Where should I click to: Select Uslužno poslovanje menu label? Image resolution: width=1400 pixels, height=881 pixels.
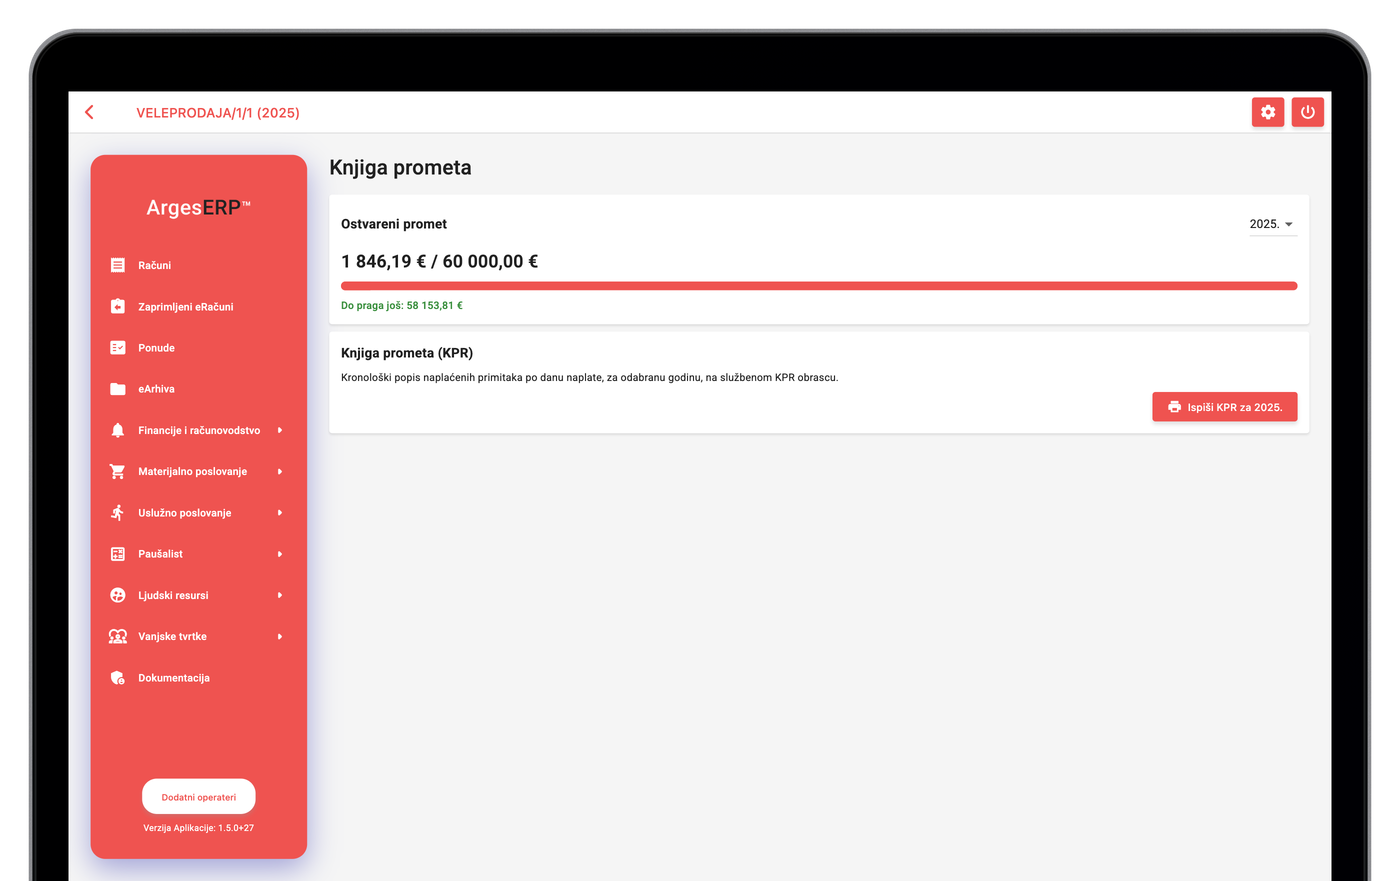[x=184, y=513]
